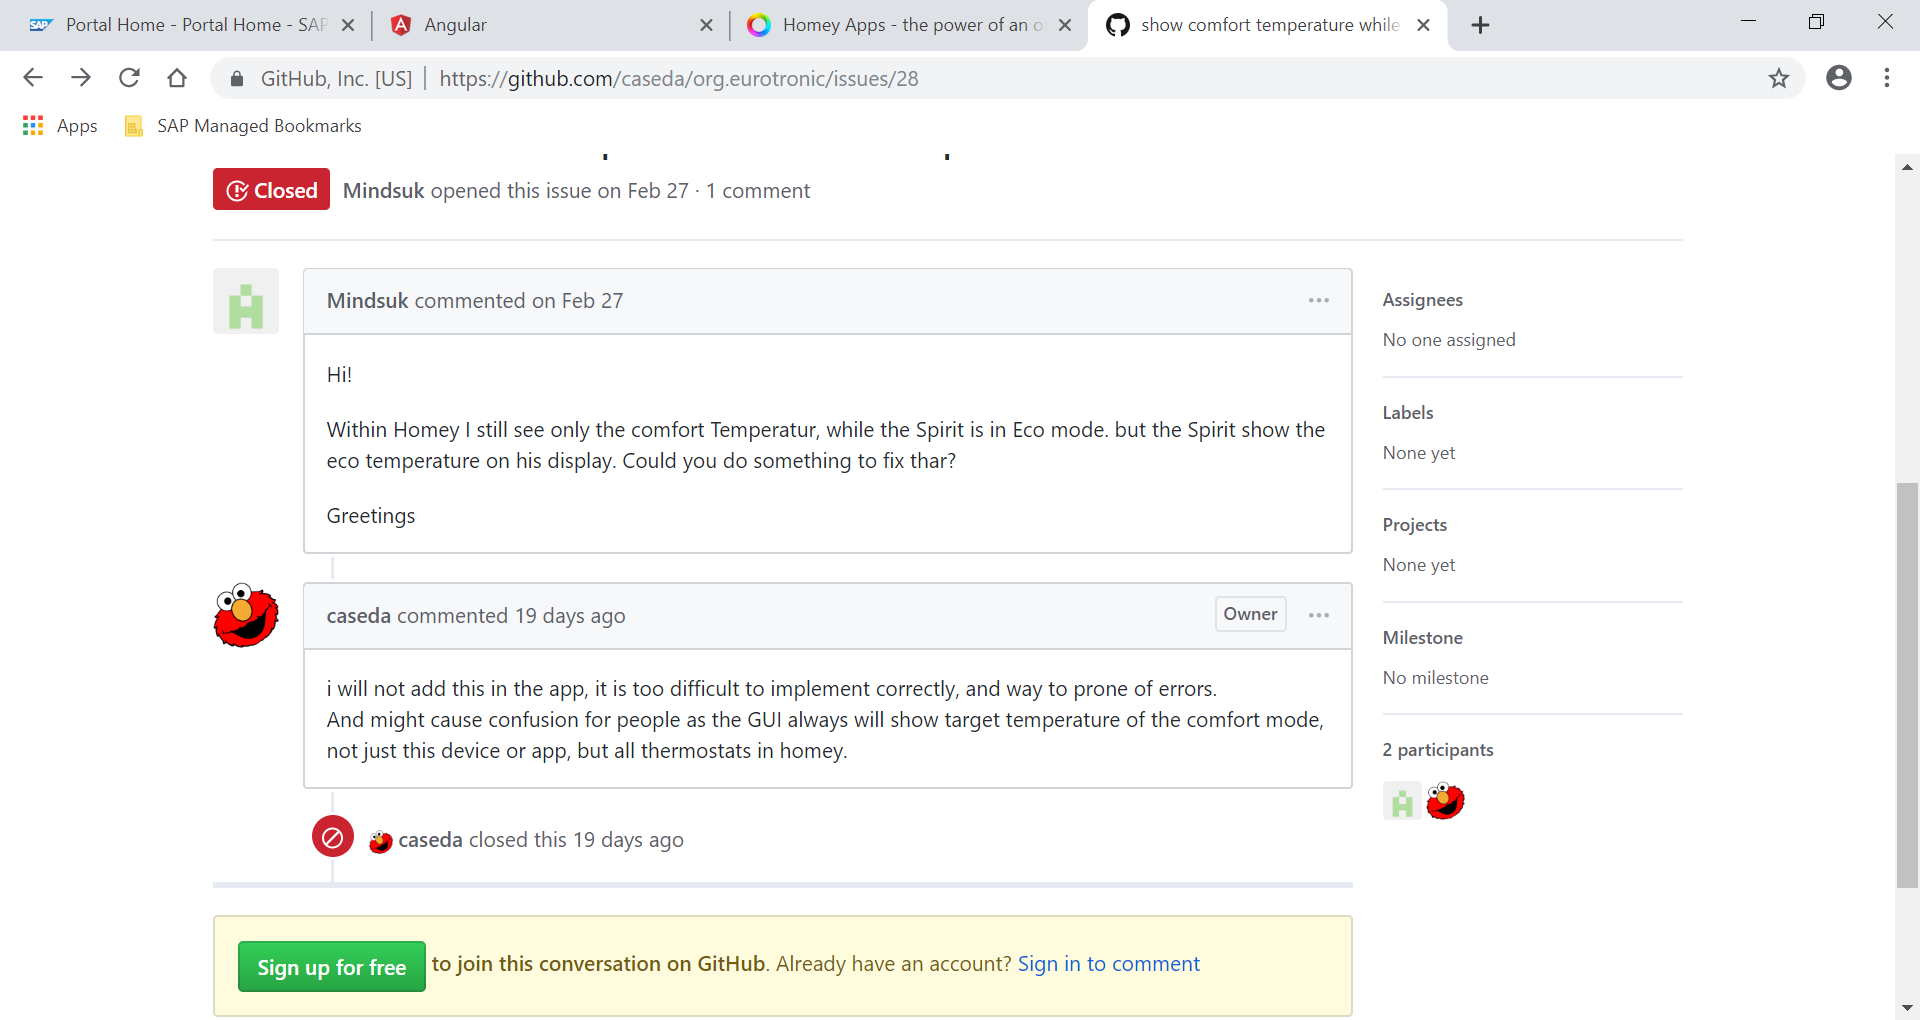Go to browser home page
The image size is (1920, 1020).
(x=177, y=78)
